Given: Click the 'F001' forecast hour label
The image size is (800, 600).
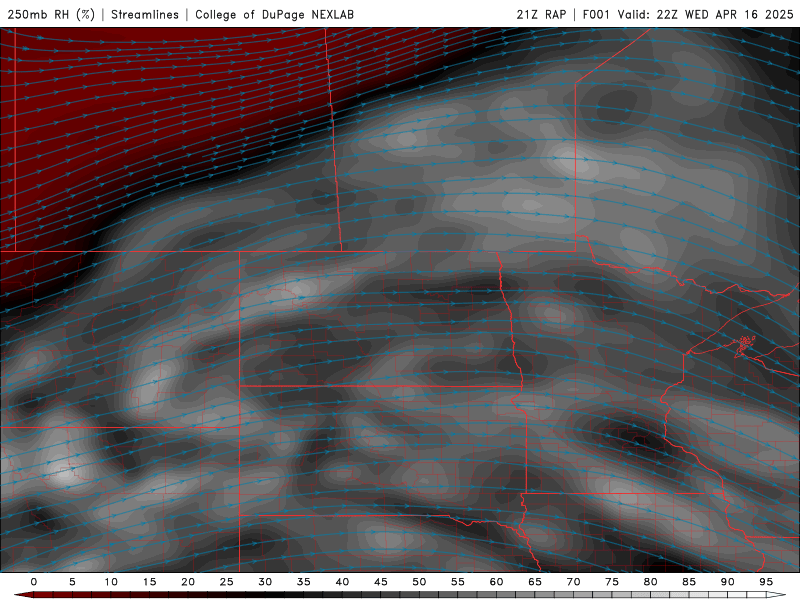Looking at the screenshot, I should pos(596,14).
